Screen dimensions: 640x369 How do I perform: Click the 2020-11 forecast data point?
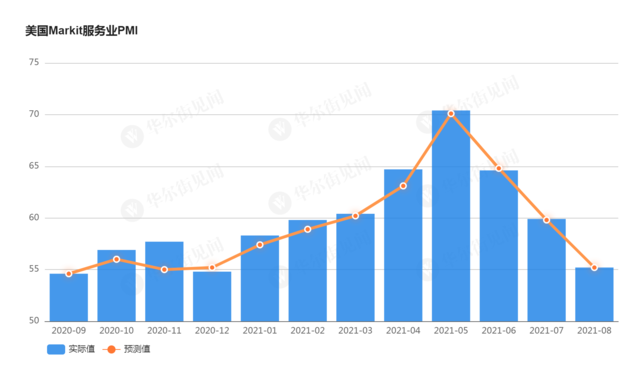(164, 270)
